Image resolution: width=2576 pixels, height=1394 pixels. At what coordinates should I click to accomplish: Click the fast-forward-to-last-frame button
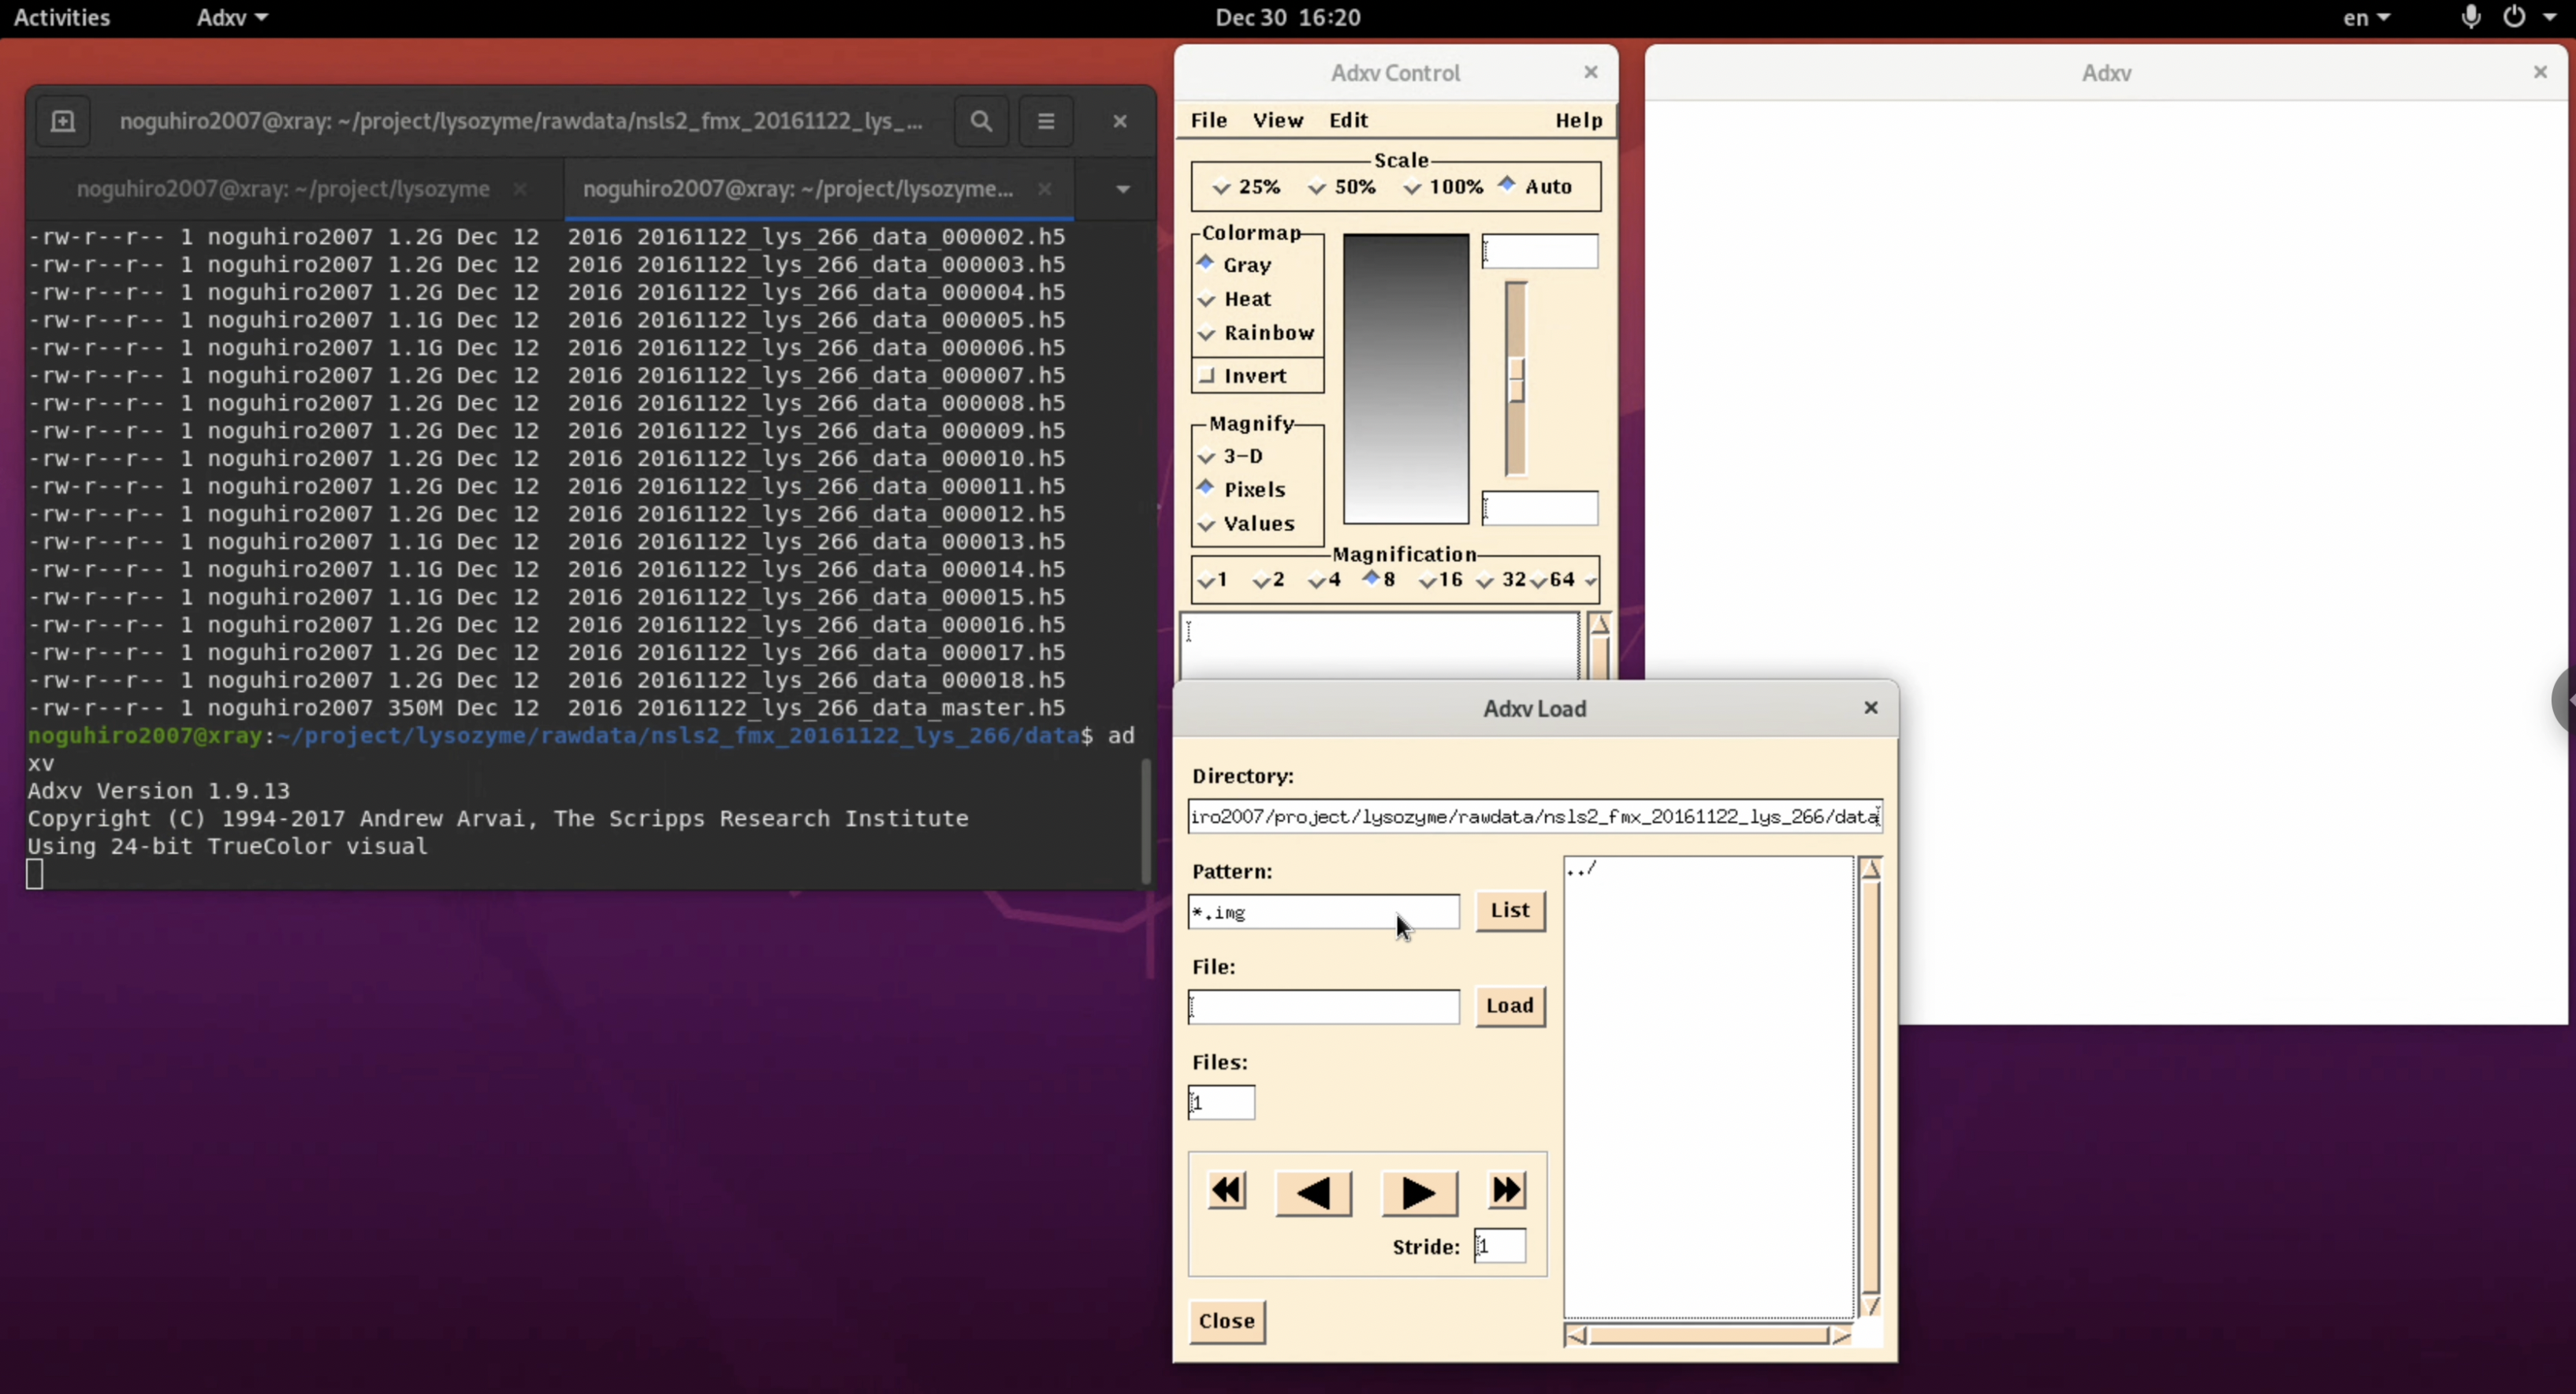pos(1507,1191)
